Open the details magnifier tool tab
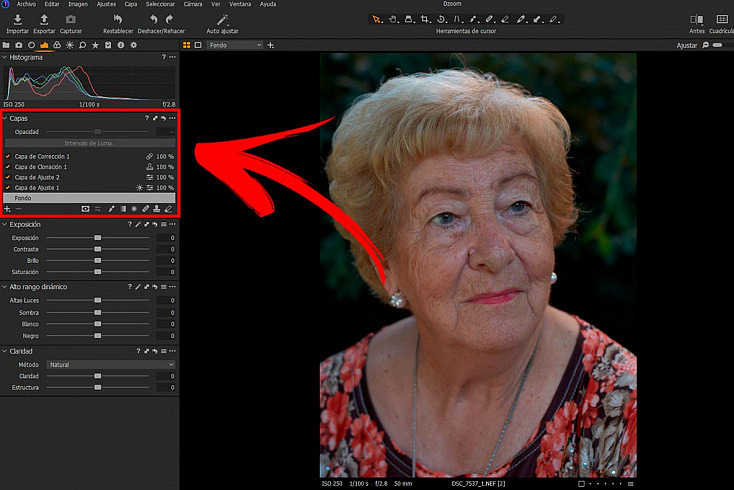This screenshot has width=734, height=490. coord(82,45)
